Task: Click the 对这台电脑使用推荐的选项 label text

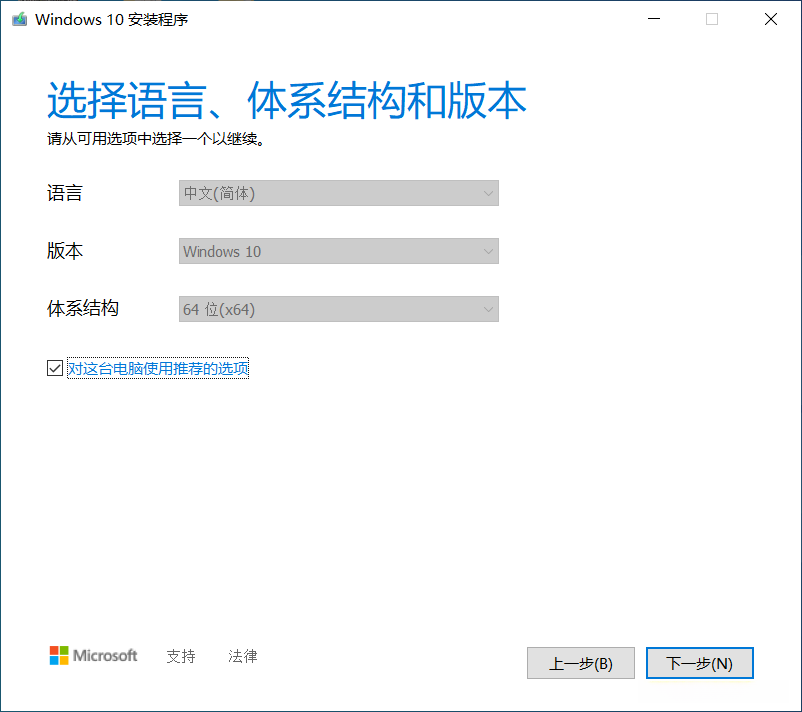Action: pos(158,368)
